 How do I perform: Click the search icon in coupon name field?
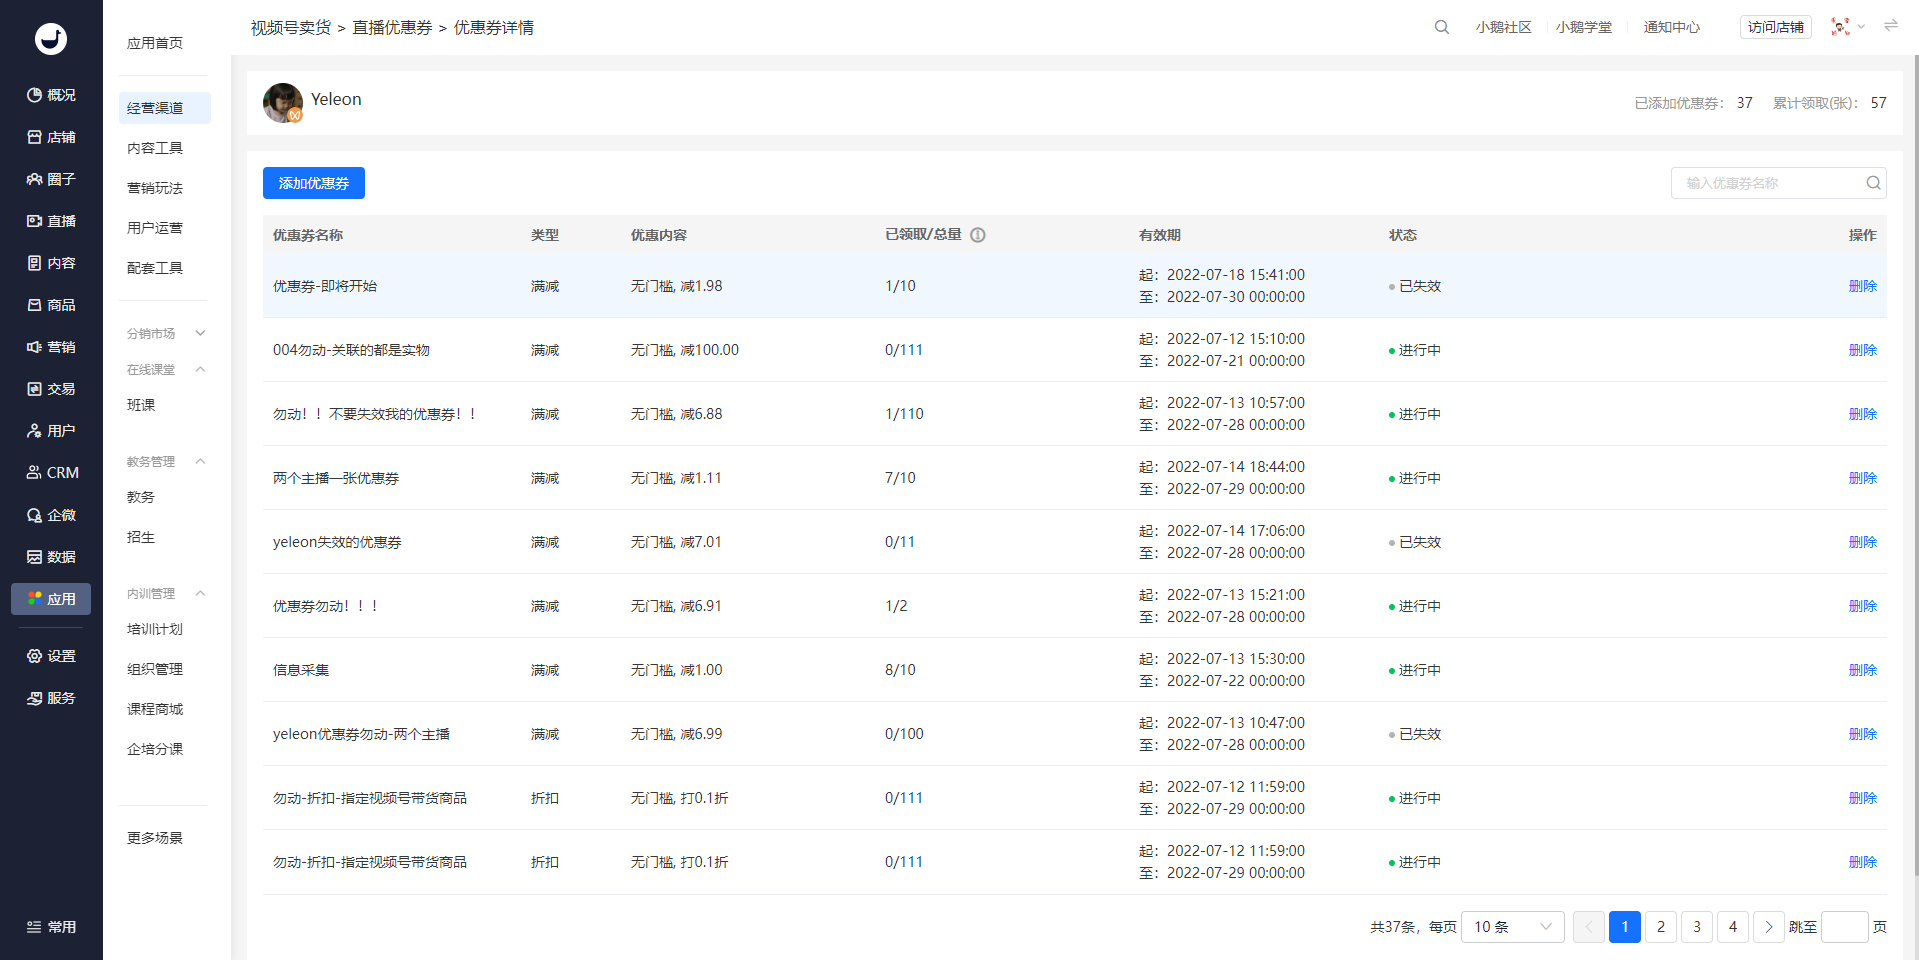tap(1873, 183)
